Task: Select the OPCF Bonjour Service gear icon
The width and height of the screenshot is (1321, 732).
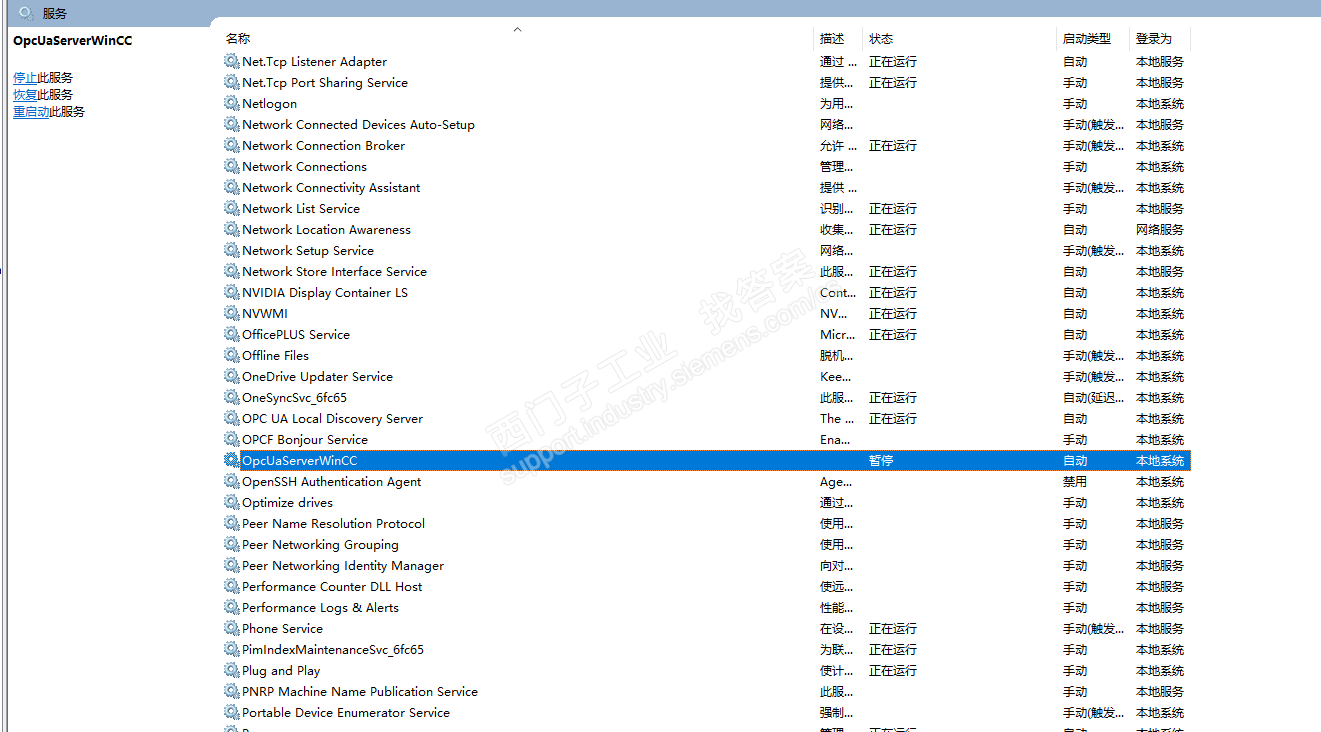Action: [x=232, y=439]
